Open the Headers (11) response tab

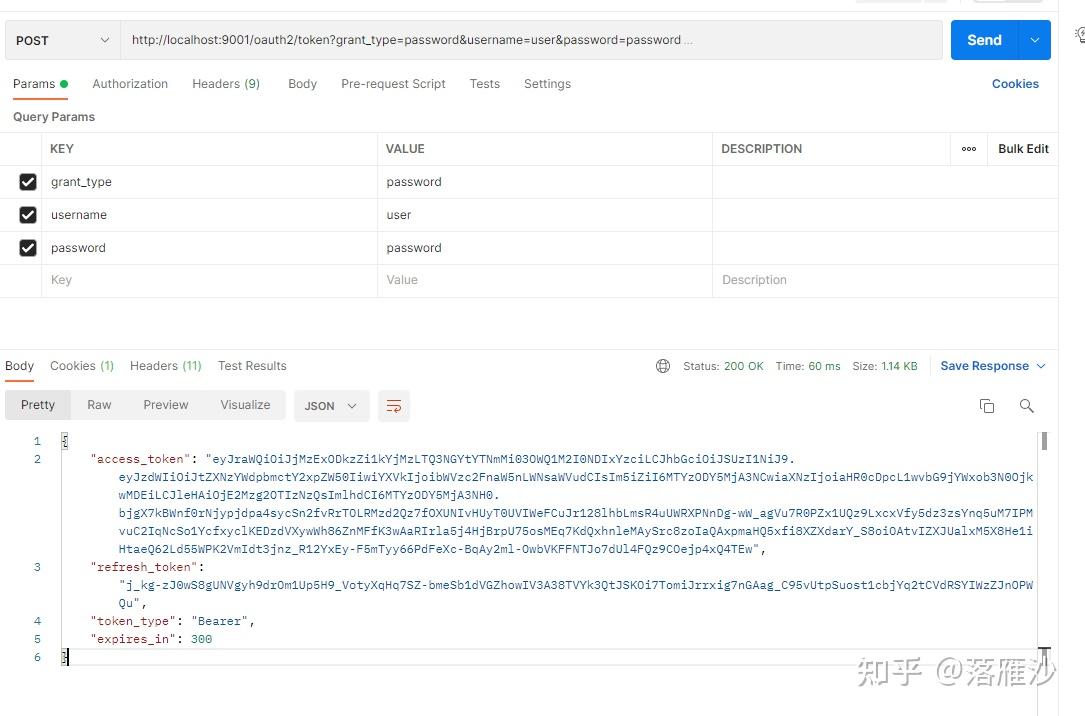(165, 366)
